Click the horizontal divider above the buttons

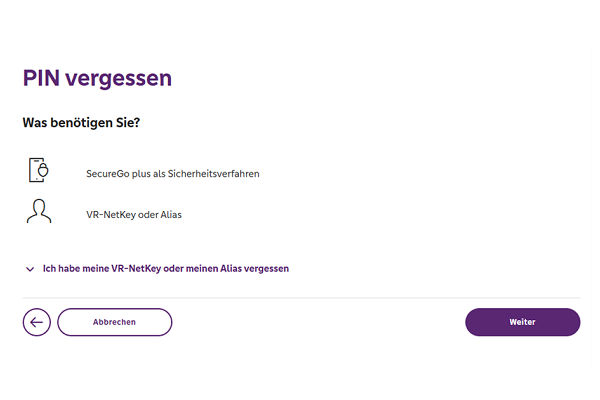(x=300, y=298)
